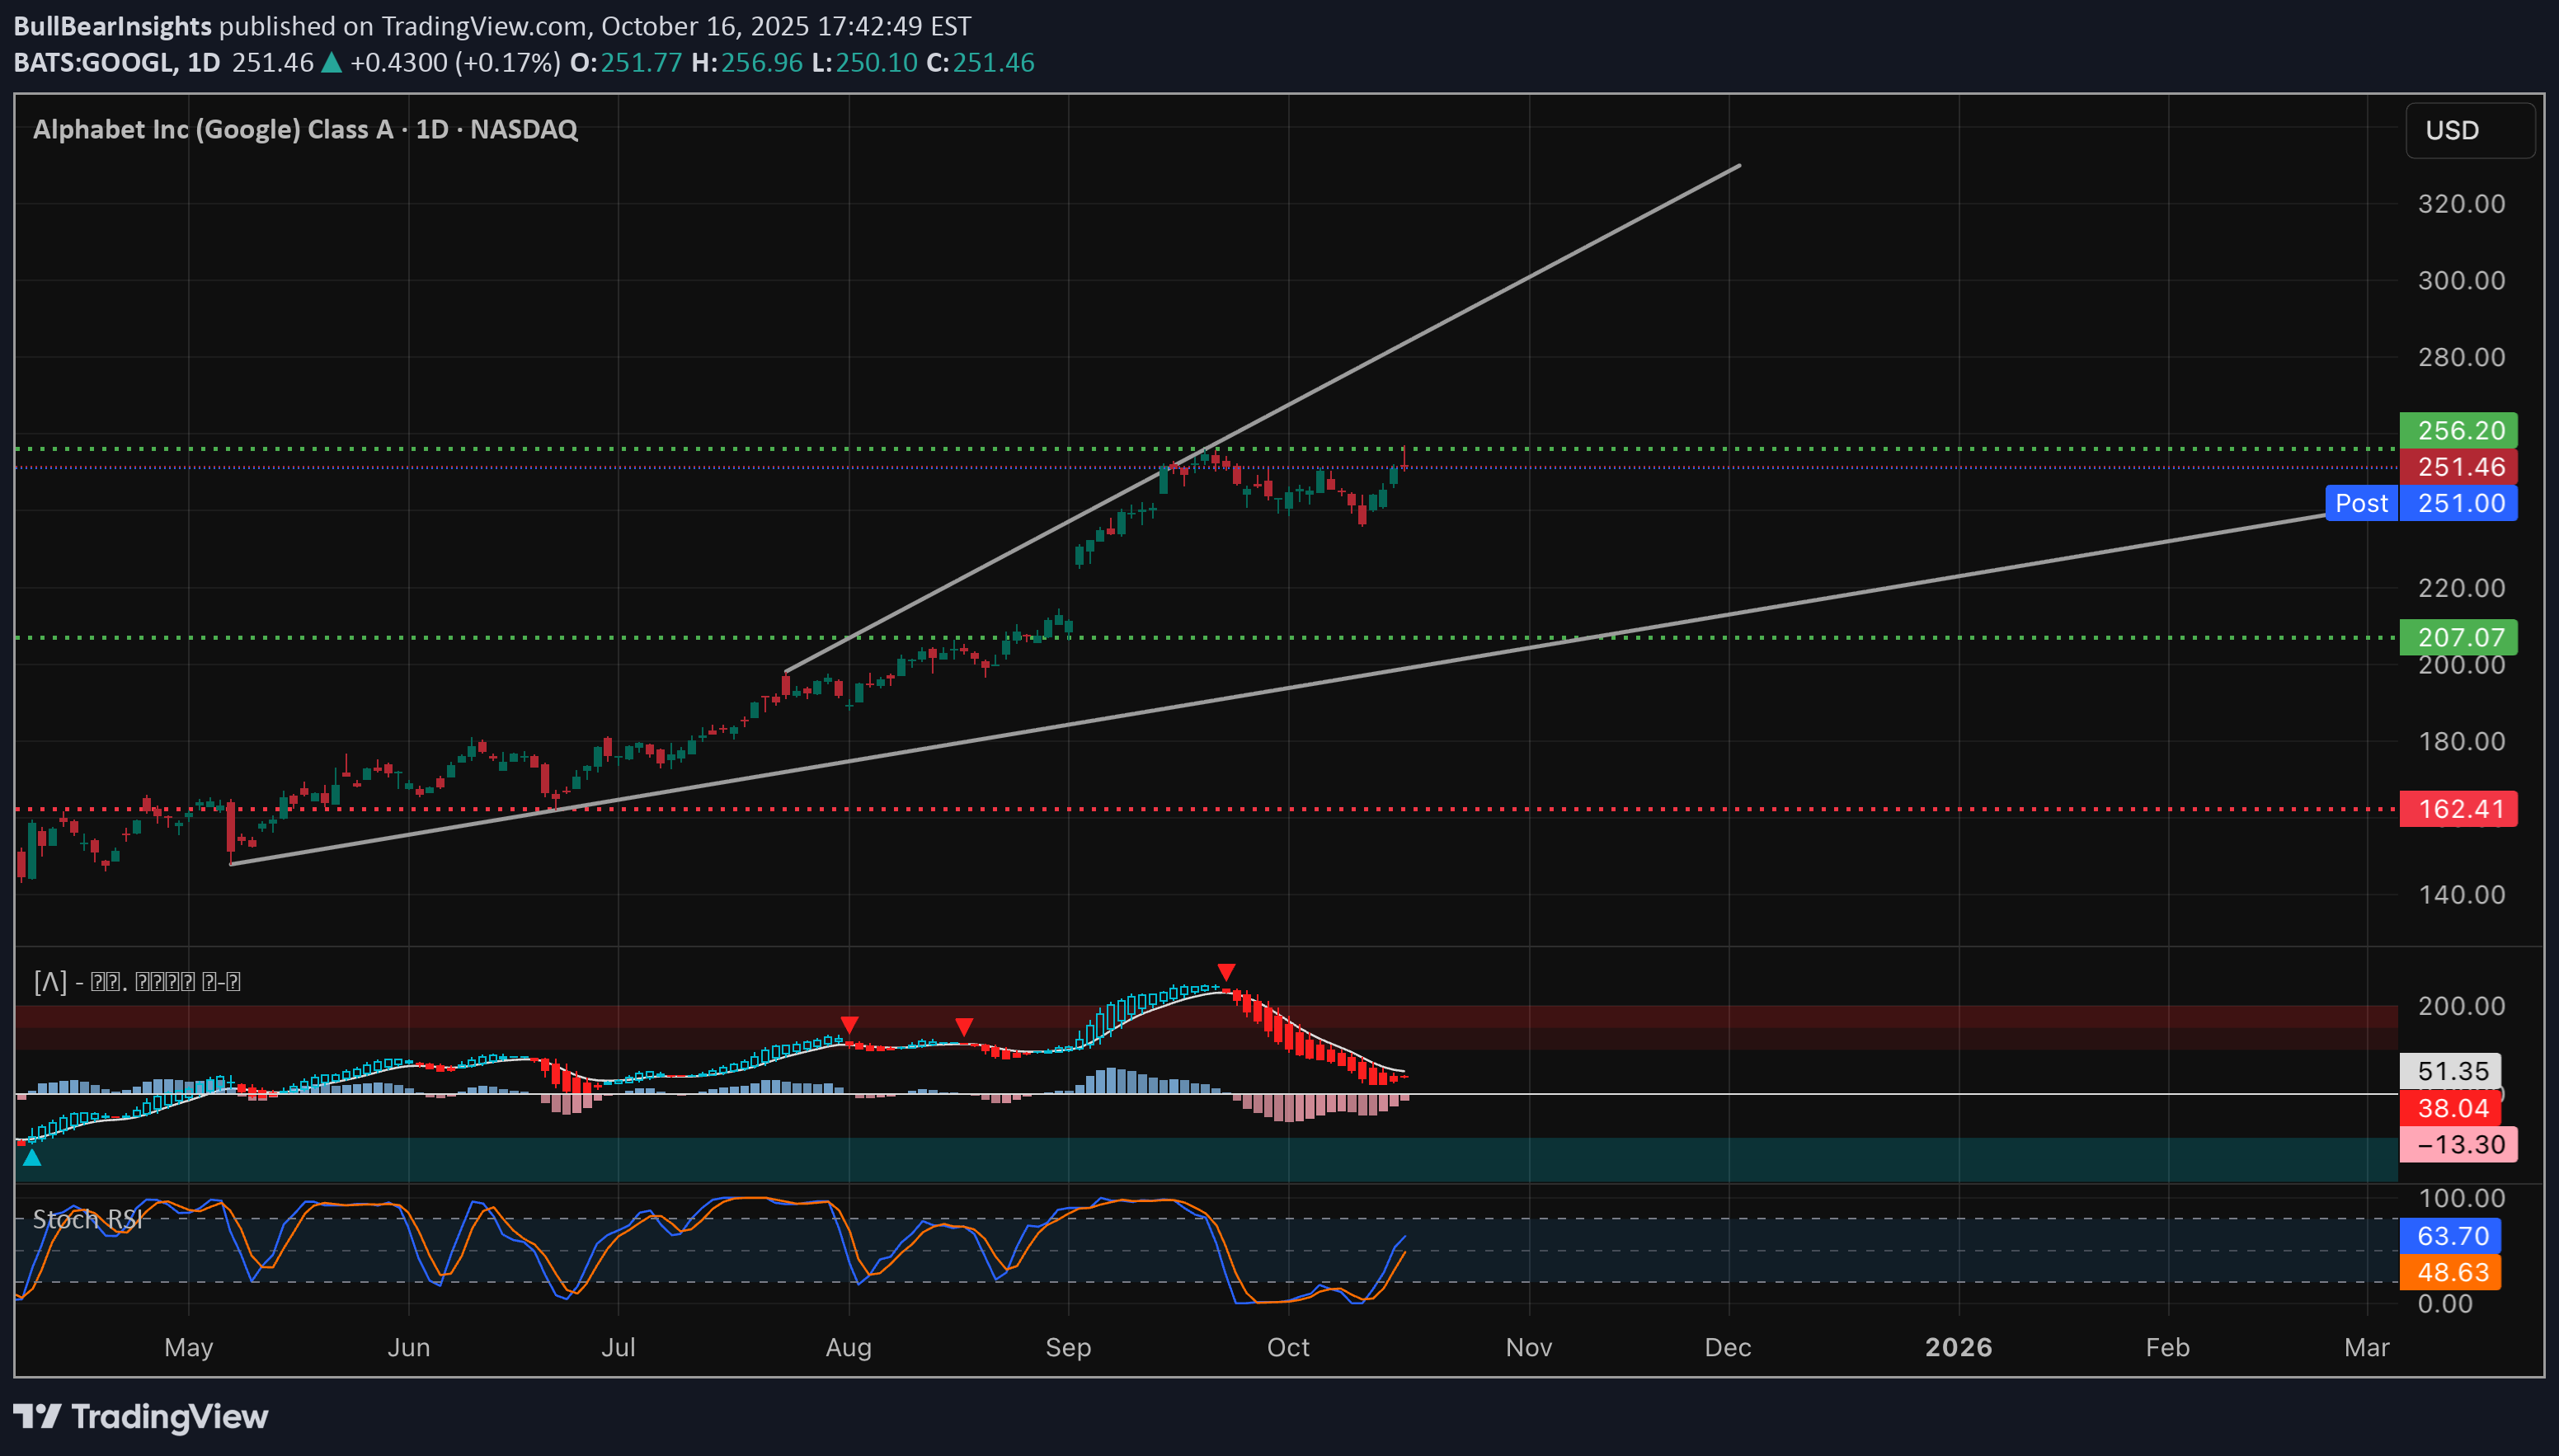Click the red 162.41 support level label
Viewport: 2559px width, 1456px height.
point(2459,808)
